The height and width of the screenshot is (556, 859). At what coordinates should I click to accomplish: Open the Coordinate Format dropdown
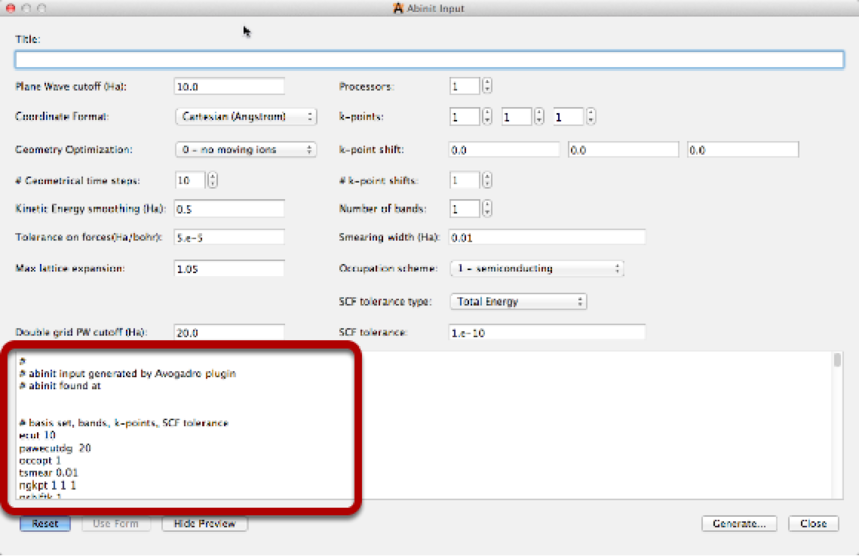(246, 117)
